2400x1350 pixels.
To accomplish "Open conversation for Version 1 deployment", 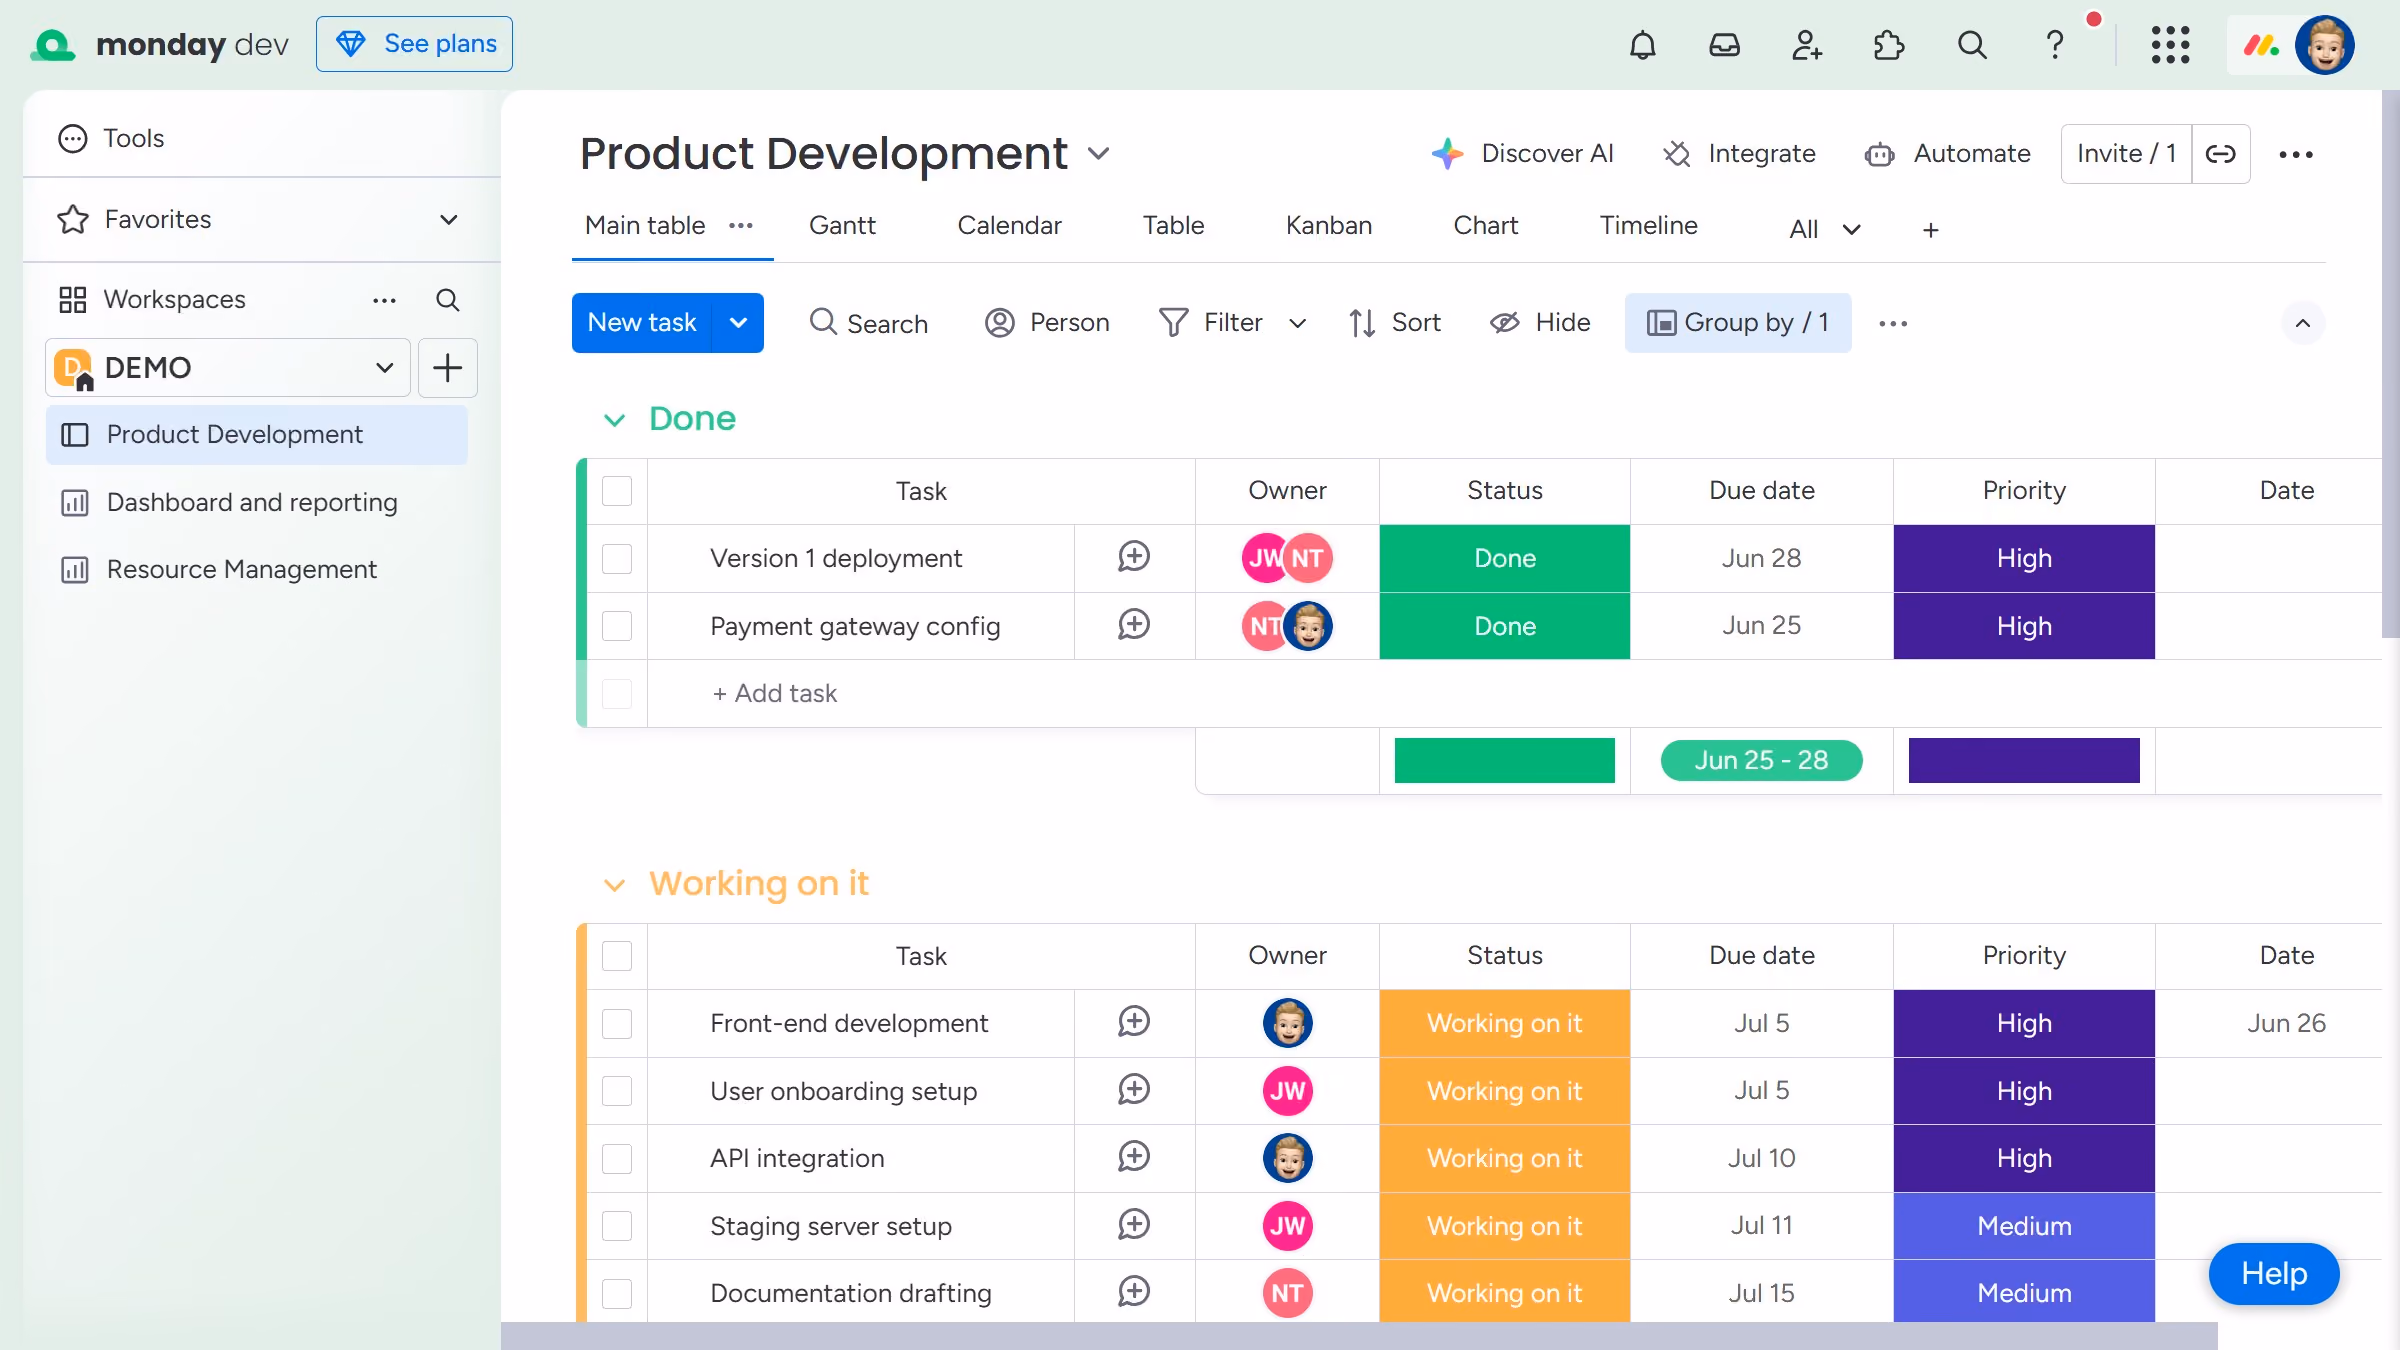I will click(x=1134, y=557).
